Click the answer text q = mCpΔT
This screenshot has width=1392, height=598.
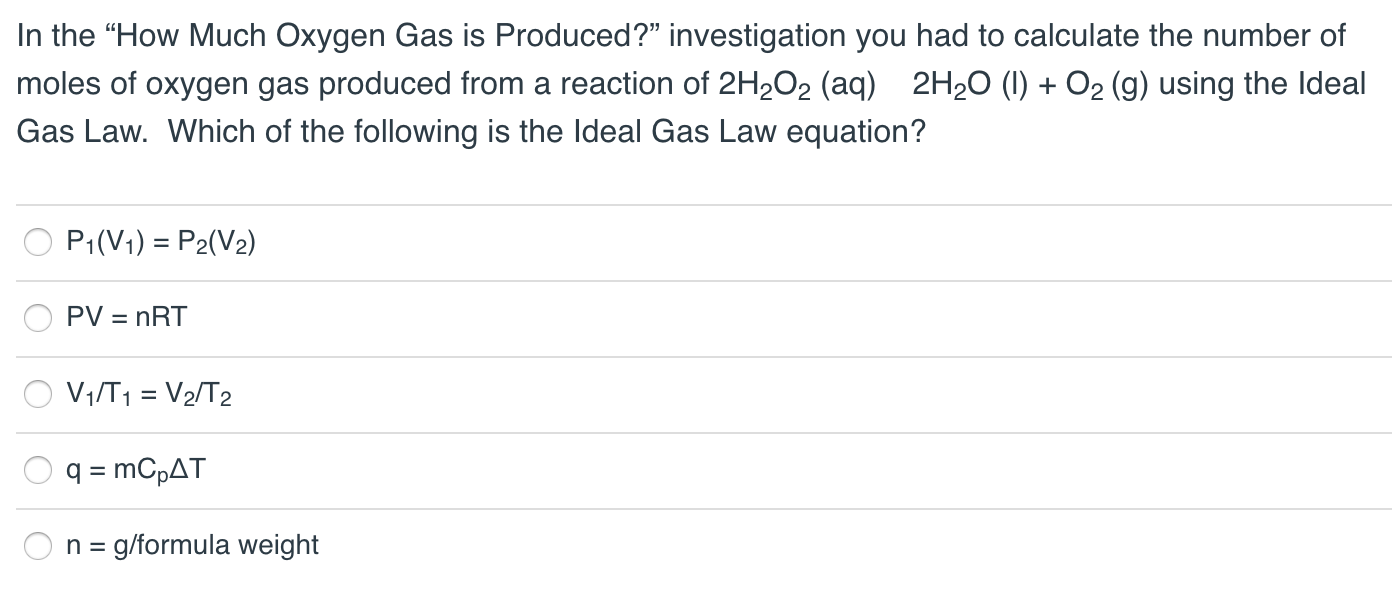(134, 470)
